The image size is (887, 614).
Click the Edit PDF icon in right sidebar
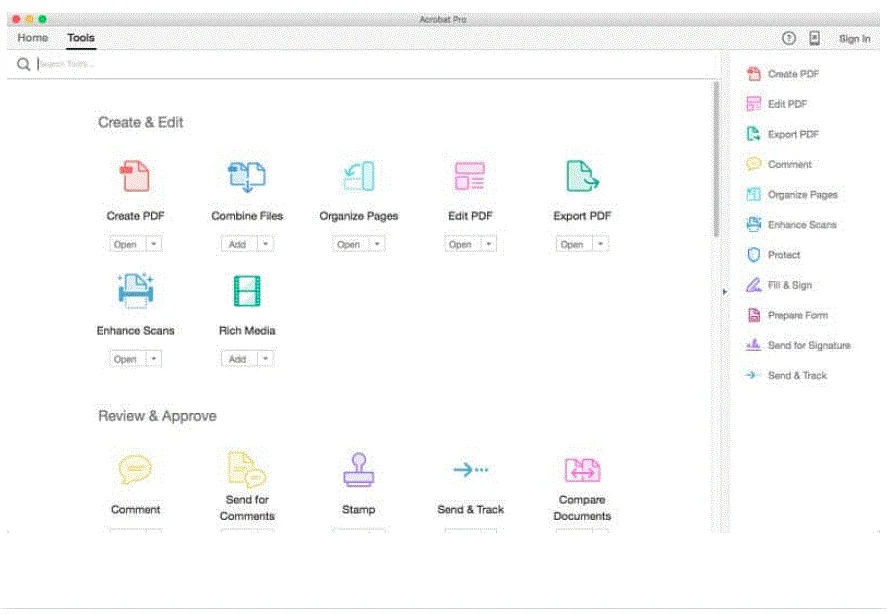point(753,104)
